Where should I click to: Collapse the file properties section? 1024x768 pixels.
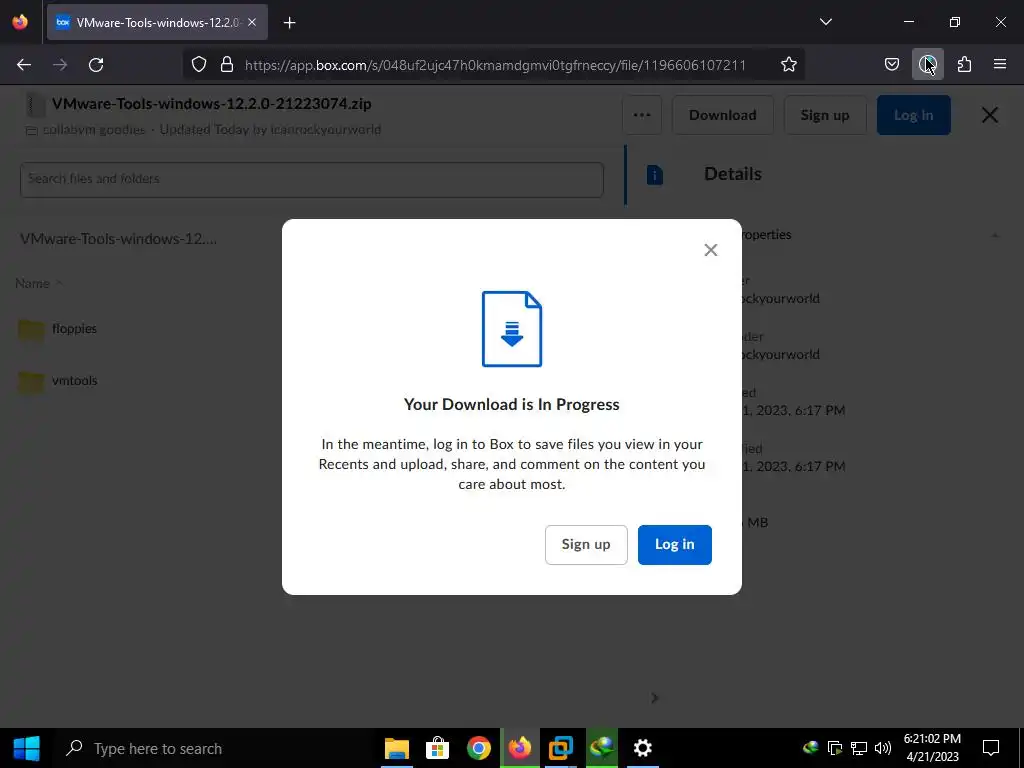pyautogui.click(x=995, y=235)
